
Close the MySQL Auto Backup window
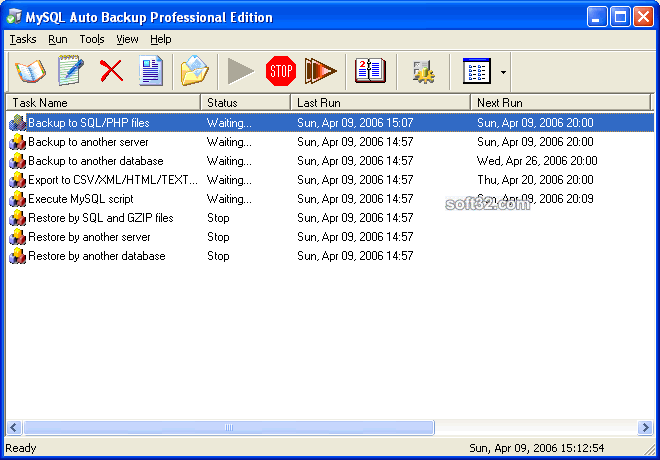(643, 17)
